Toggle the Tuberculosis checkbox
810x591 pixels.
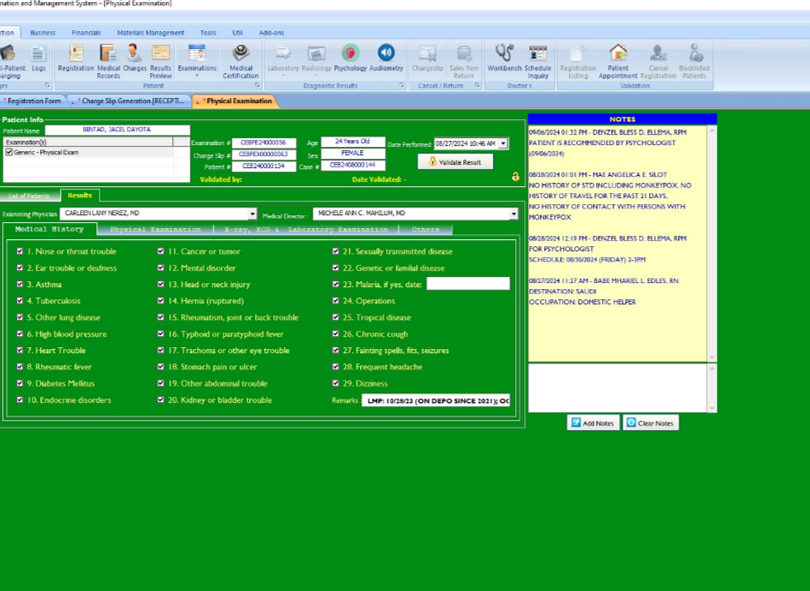20,301
